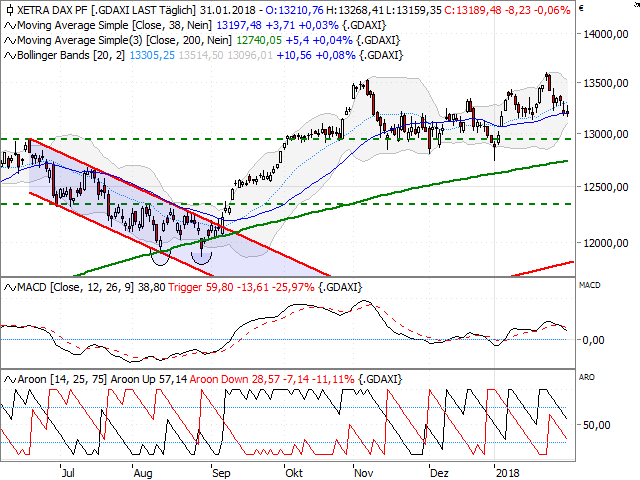Click the line icon before Bollinger Bands
640x480 pixels.
point(10,55)
